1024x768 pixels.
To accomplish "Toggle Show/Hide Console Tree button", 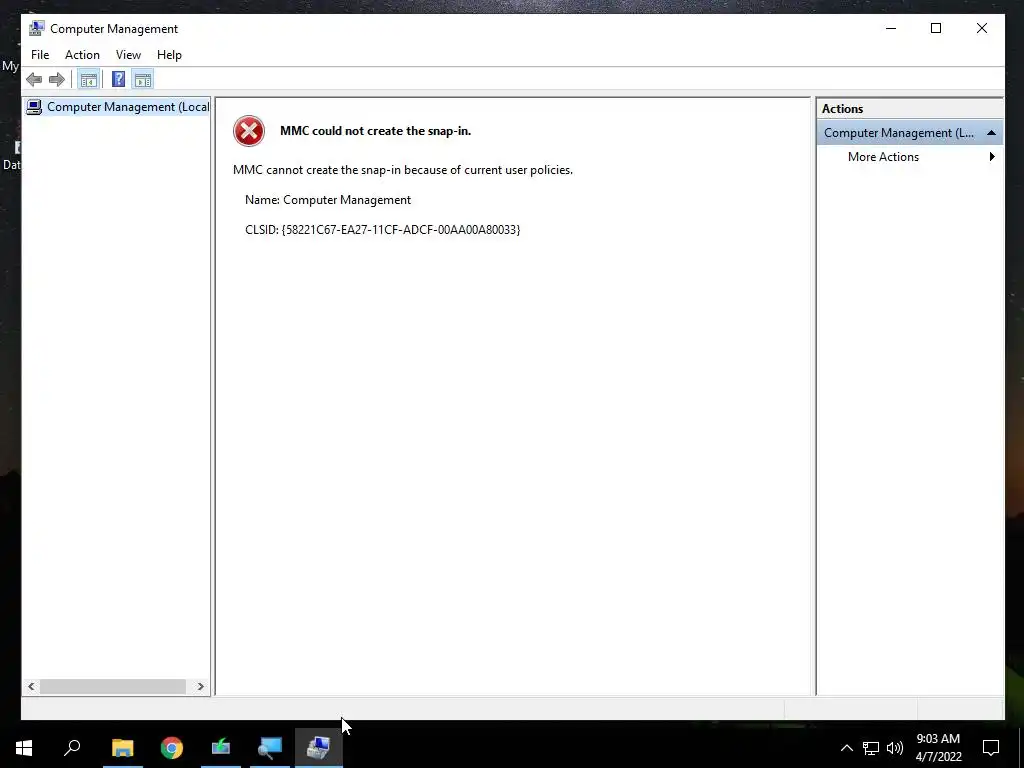I will coord(88,80).
